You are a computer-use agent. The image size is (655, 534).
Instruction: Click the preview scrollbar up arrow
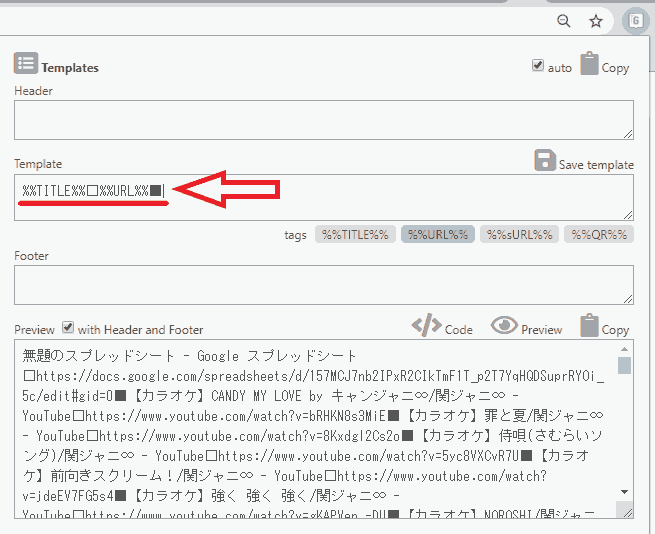pos(625,349)
